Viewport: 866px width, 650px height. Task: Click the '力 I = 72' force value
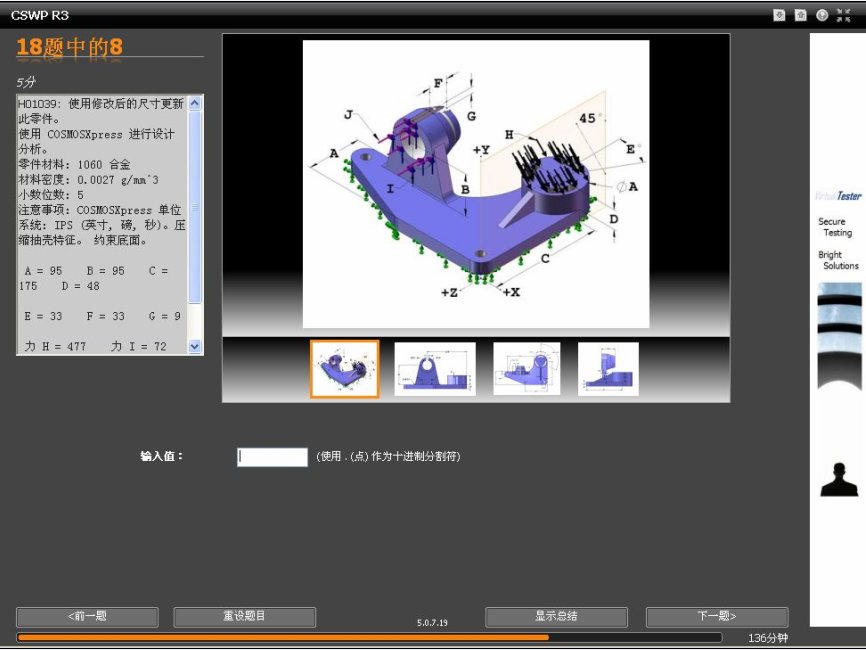[139, 346]
